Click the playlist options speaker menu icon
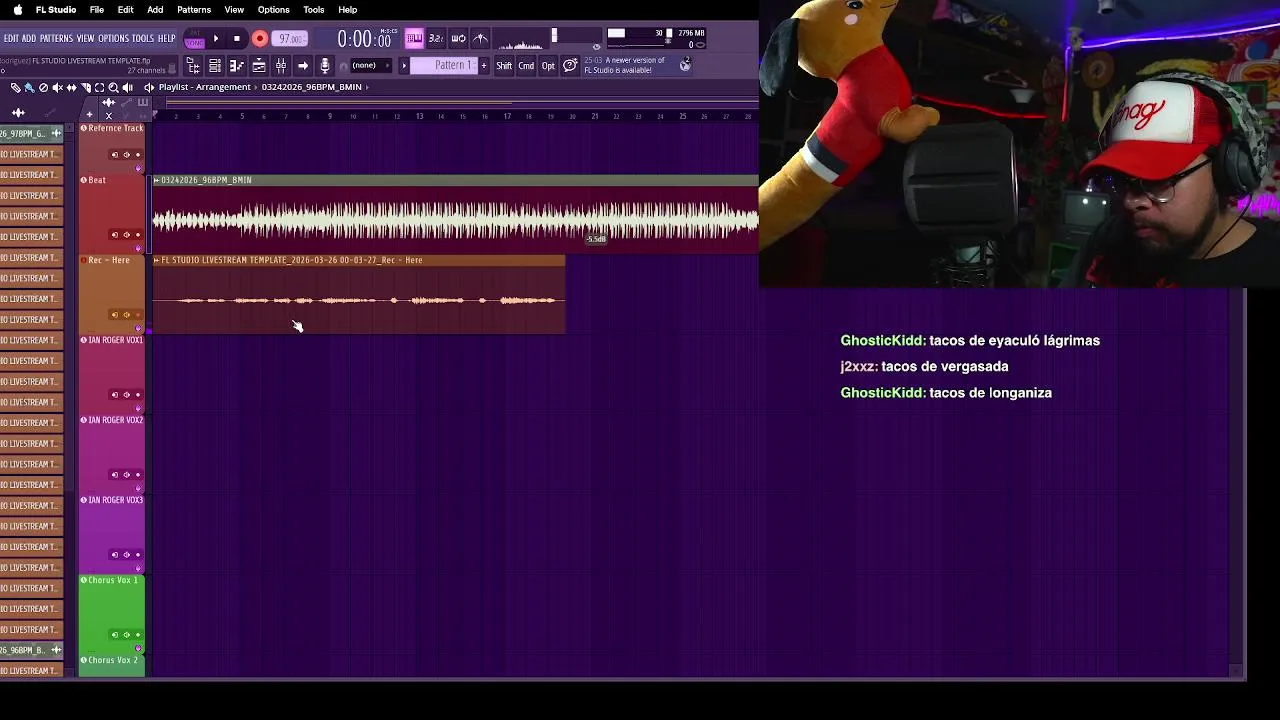The height and width of the screenshot is (720, 1280). coord(149,88)
